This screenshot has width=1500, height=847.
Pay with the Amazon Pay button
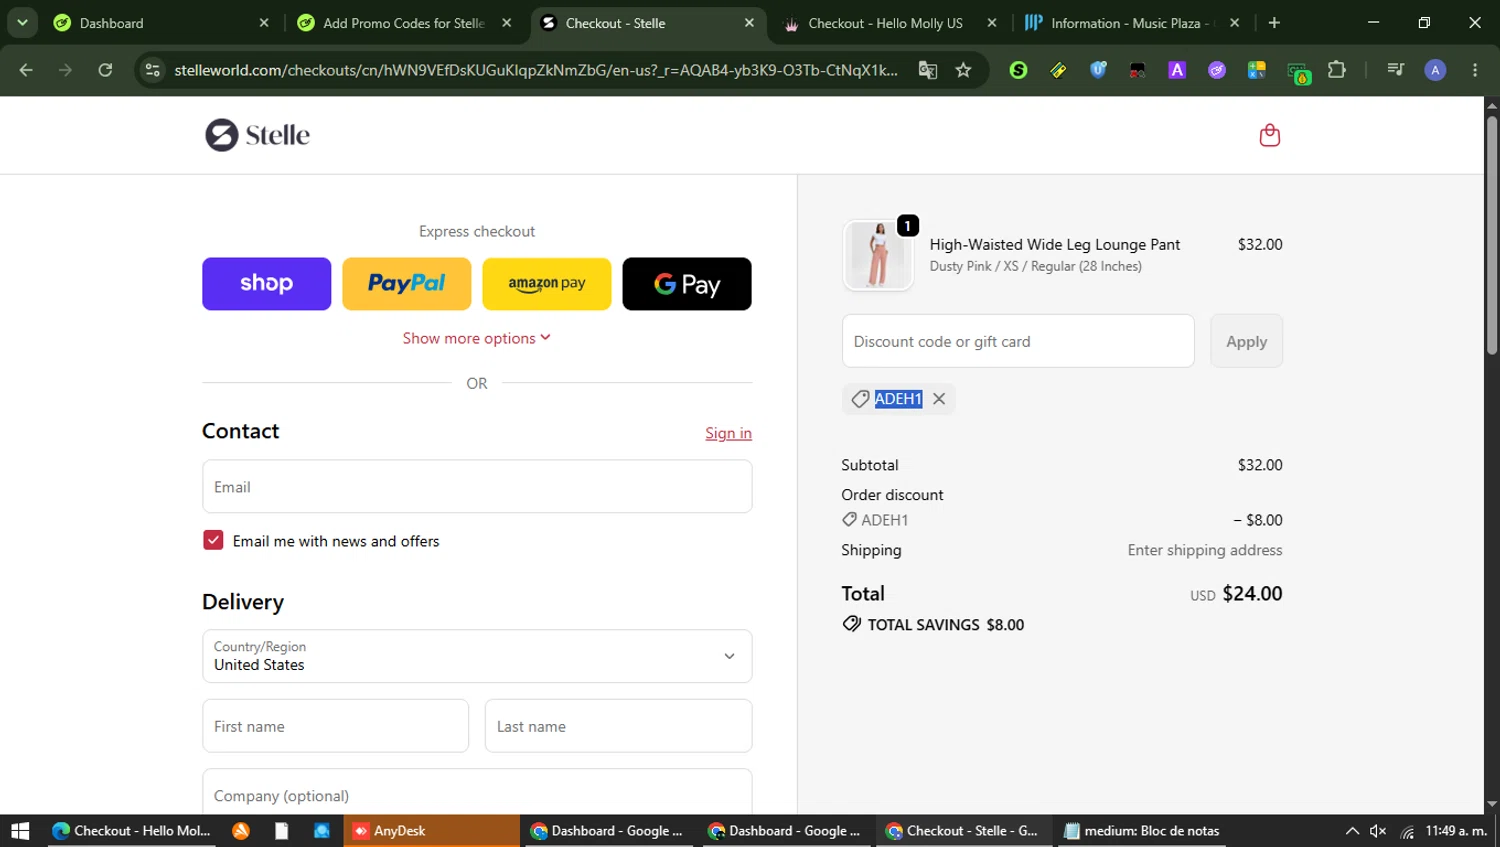coord(546,284)
